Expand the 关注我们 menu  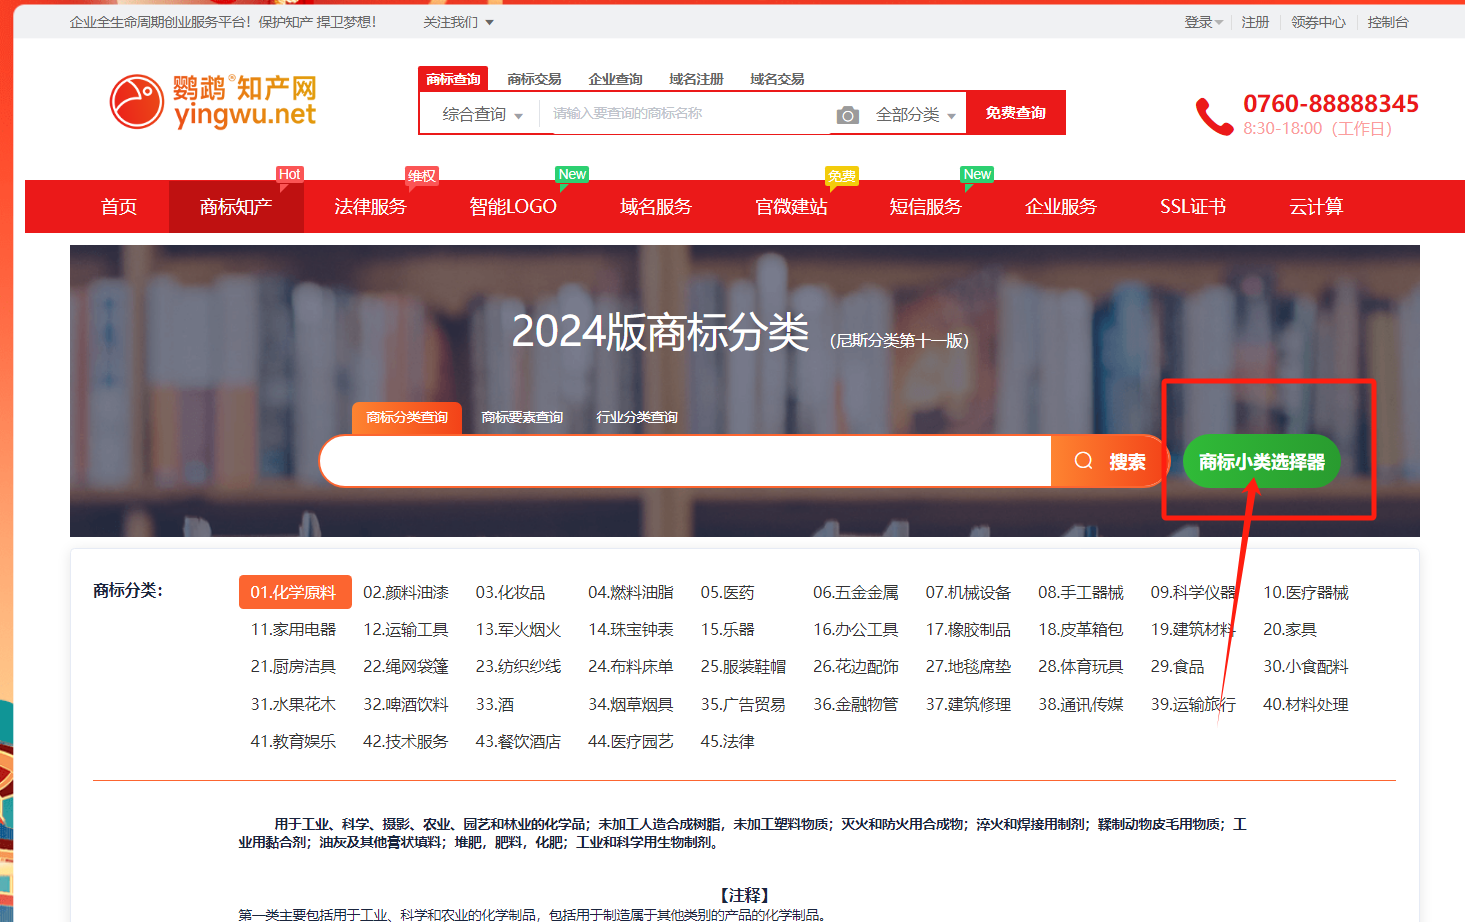pyautogui.click(x=458, y=22)
